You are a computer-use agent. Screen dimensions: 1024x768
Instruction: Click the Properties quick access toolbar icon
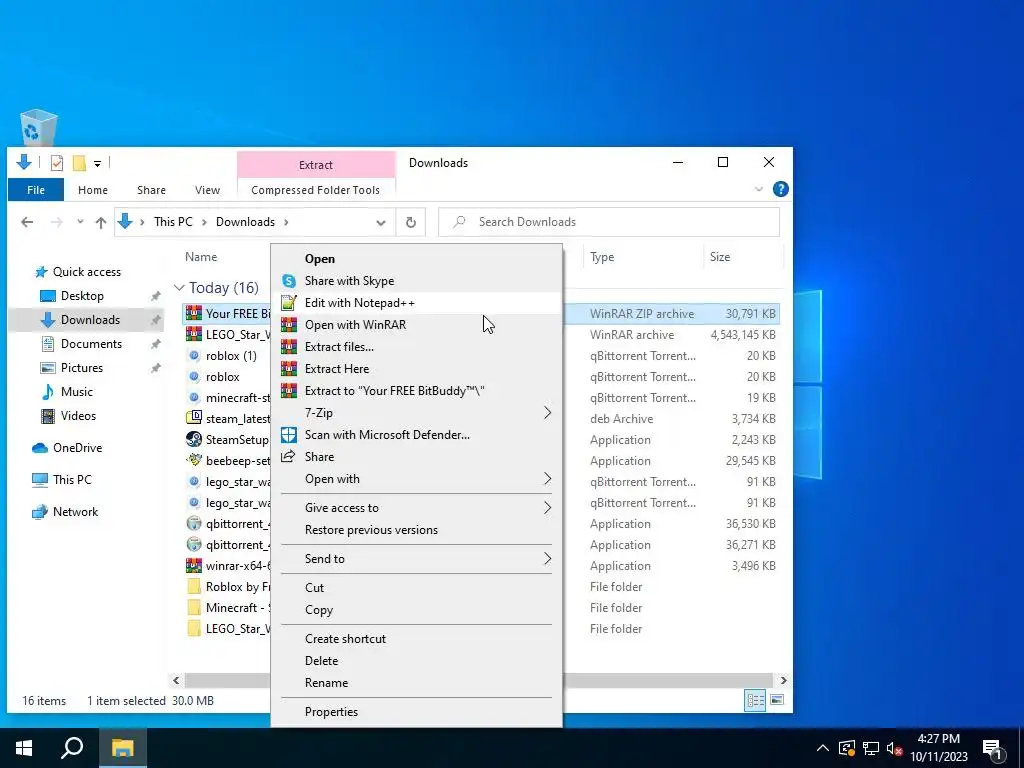(57, 163)
